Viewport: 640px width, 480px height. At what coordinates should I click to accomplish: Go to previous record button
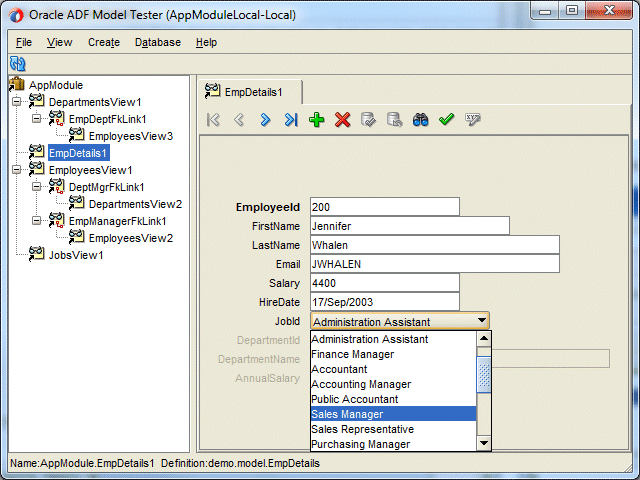239,120
